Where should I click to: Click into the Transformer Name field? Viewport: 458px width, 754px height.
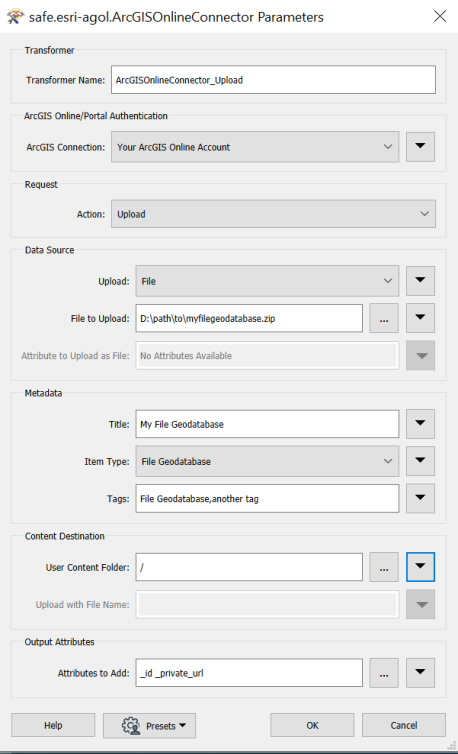[273, 80]
